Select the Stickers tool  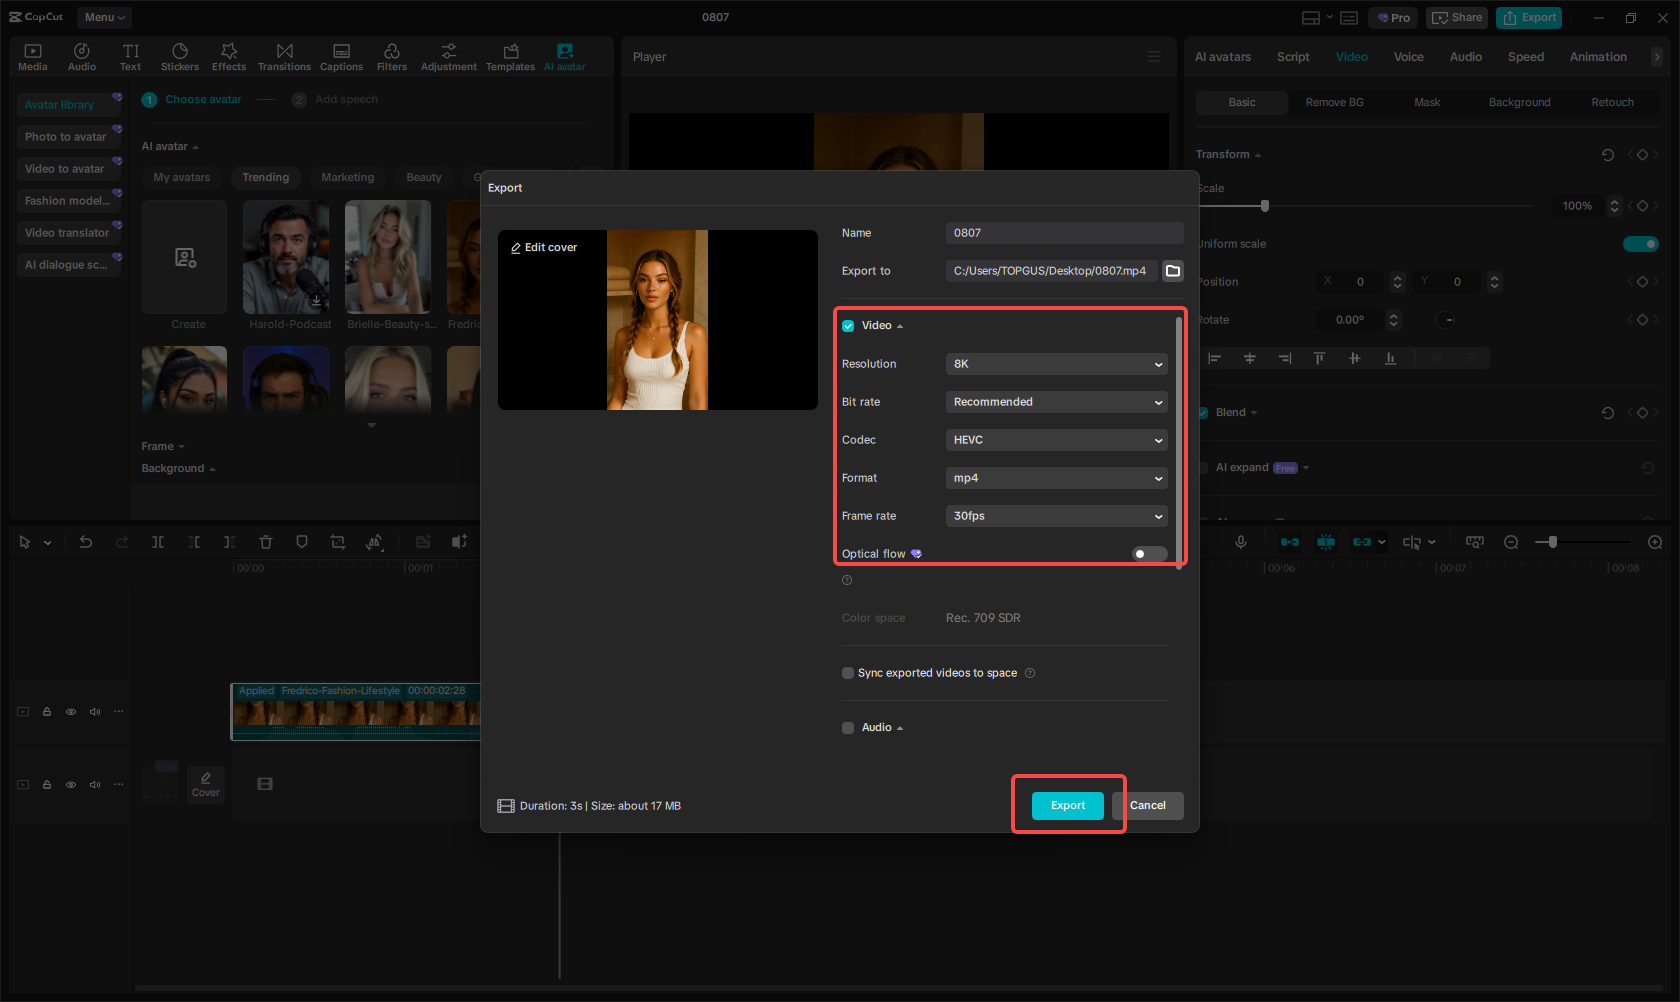[179, 55]
